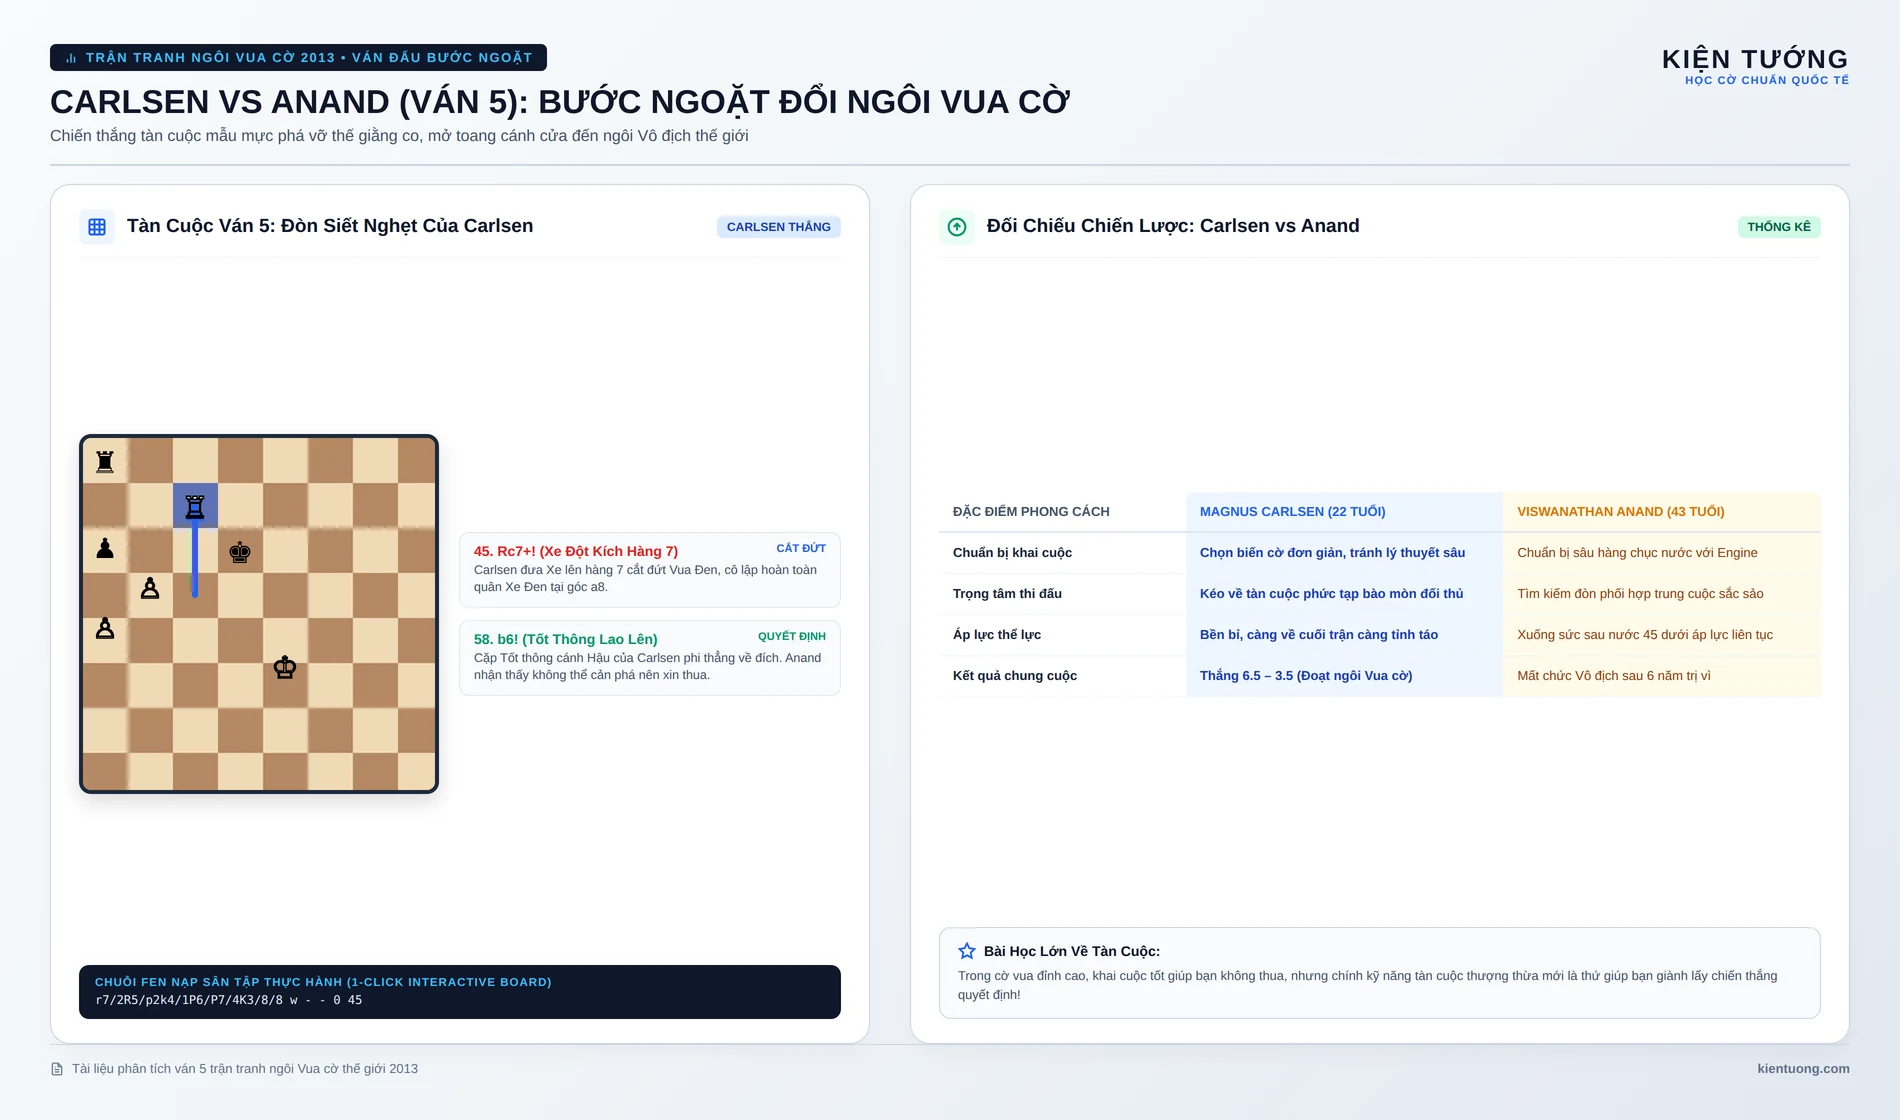
Task: Select the white pawn on b5
Action: pos(150,588)
